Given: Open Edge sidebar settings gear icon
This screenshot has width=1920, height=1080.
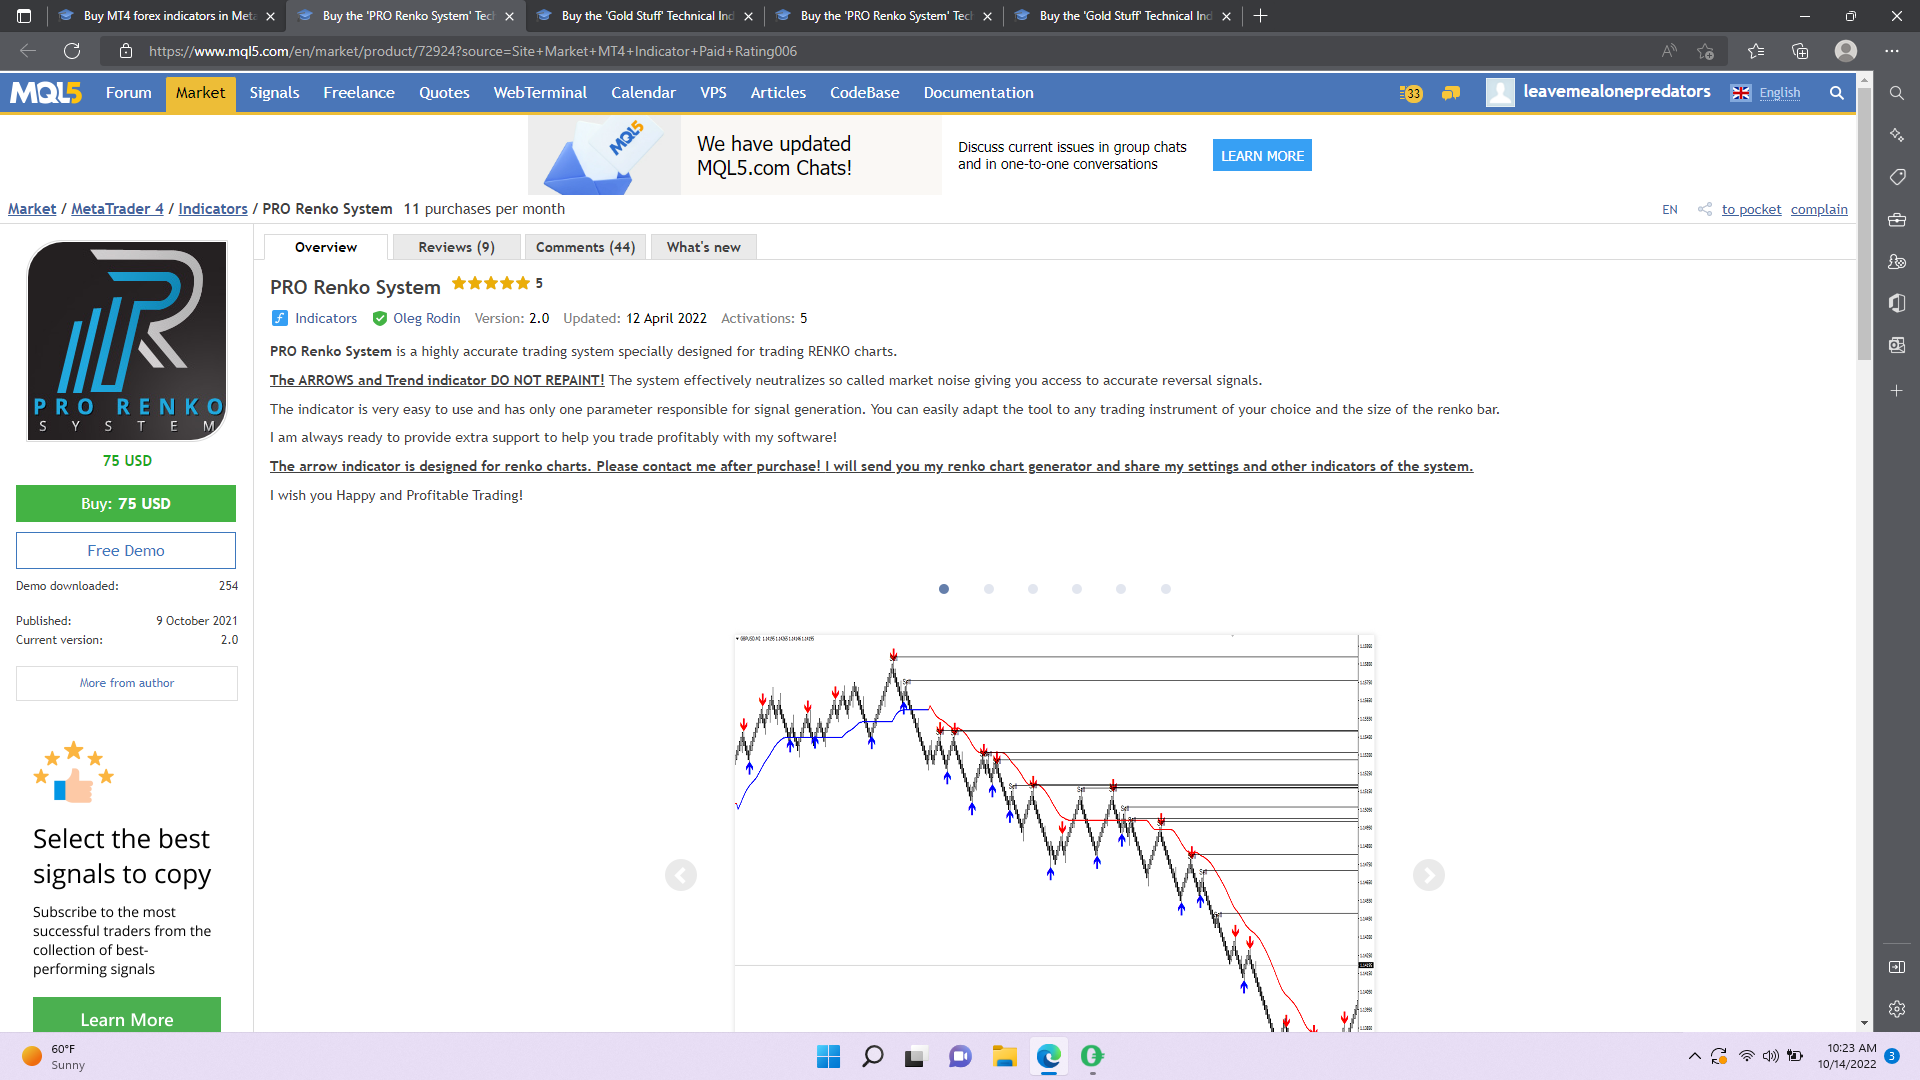Looking at the screenshot, I should [x=1896, y=1009].
